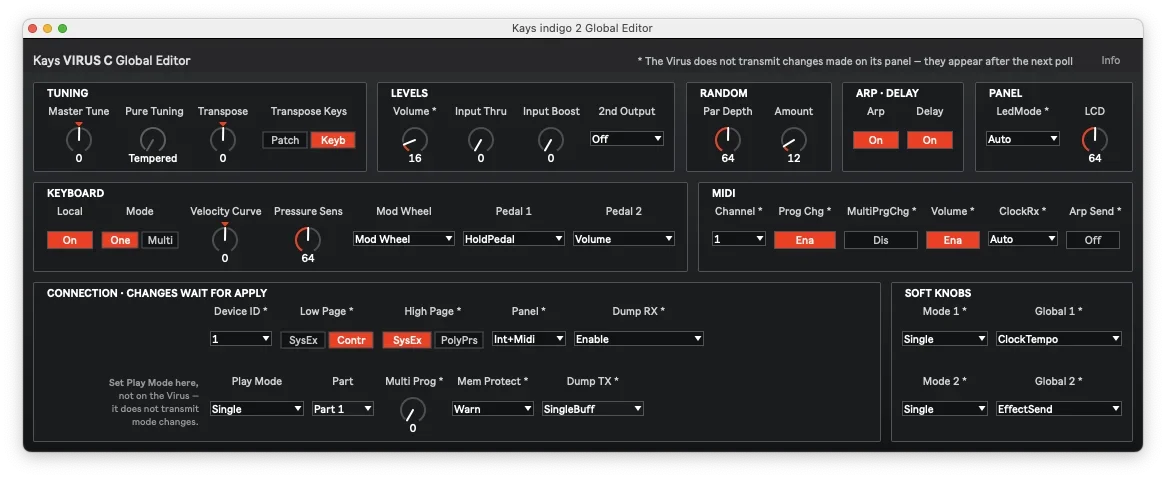
Task: Select Patch for Transpose Keys
Action: click(x=285, y=140)
